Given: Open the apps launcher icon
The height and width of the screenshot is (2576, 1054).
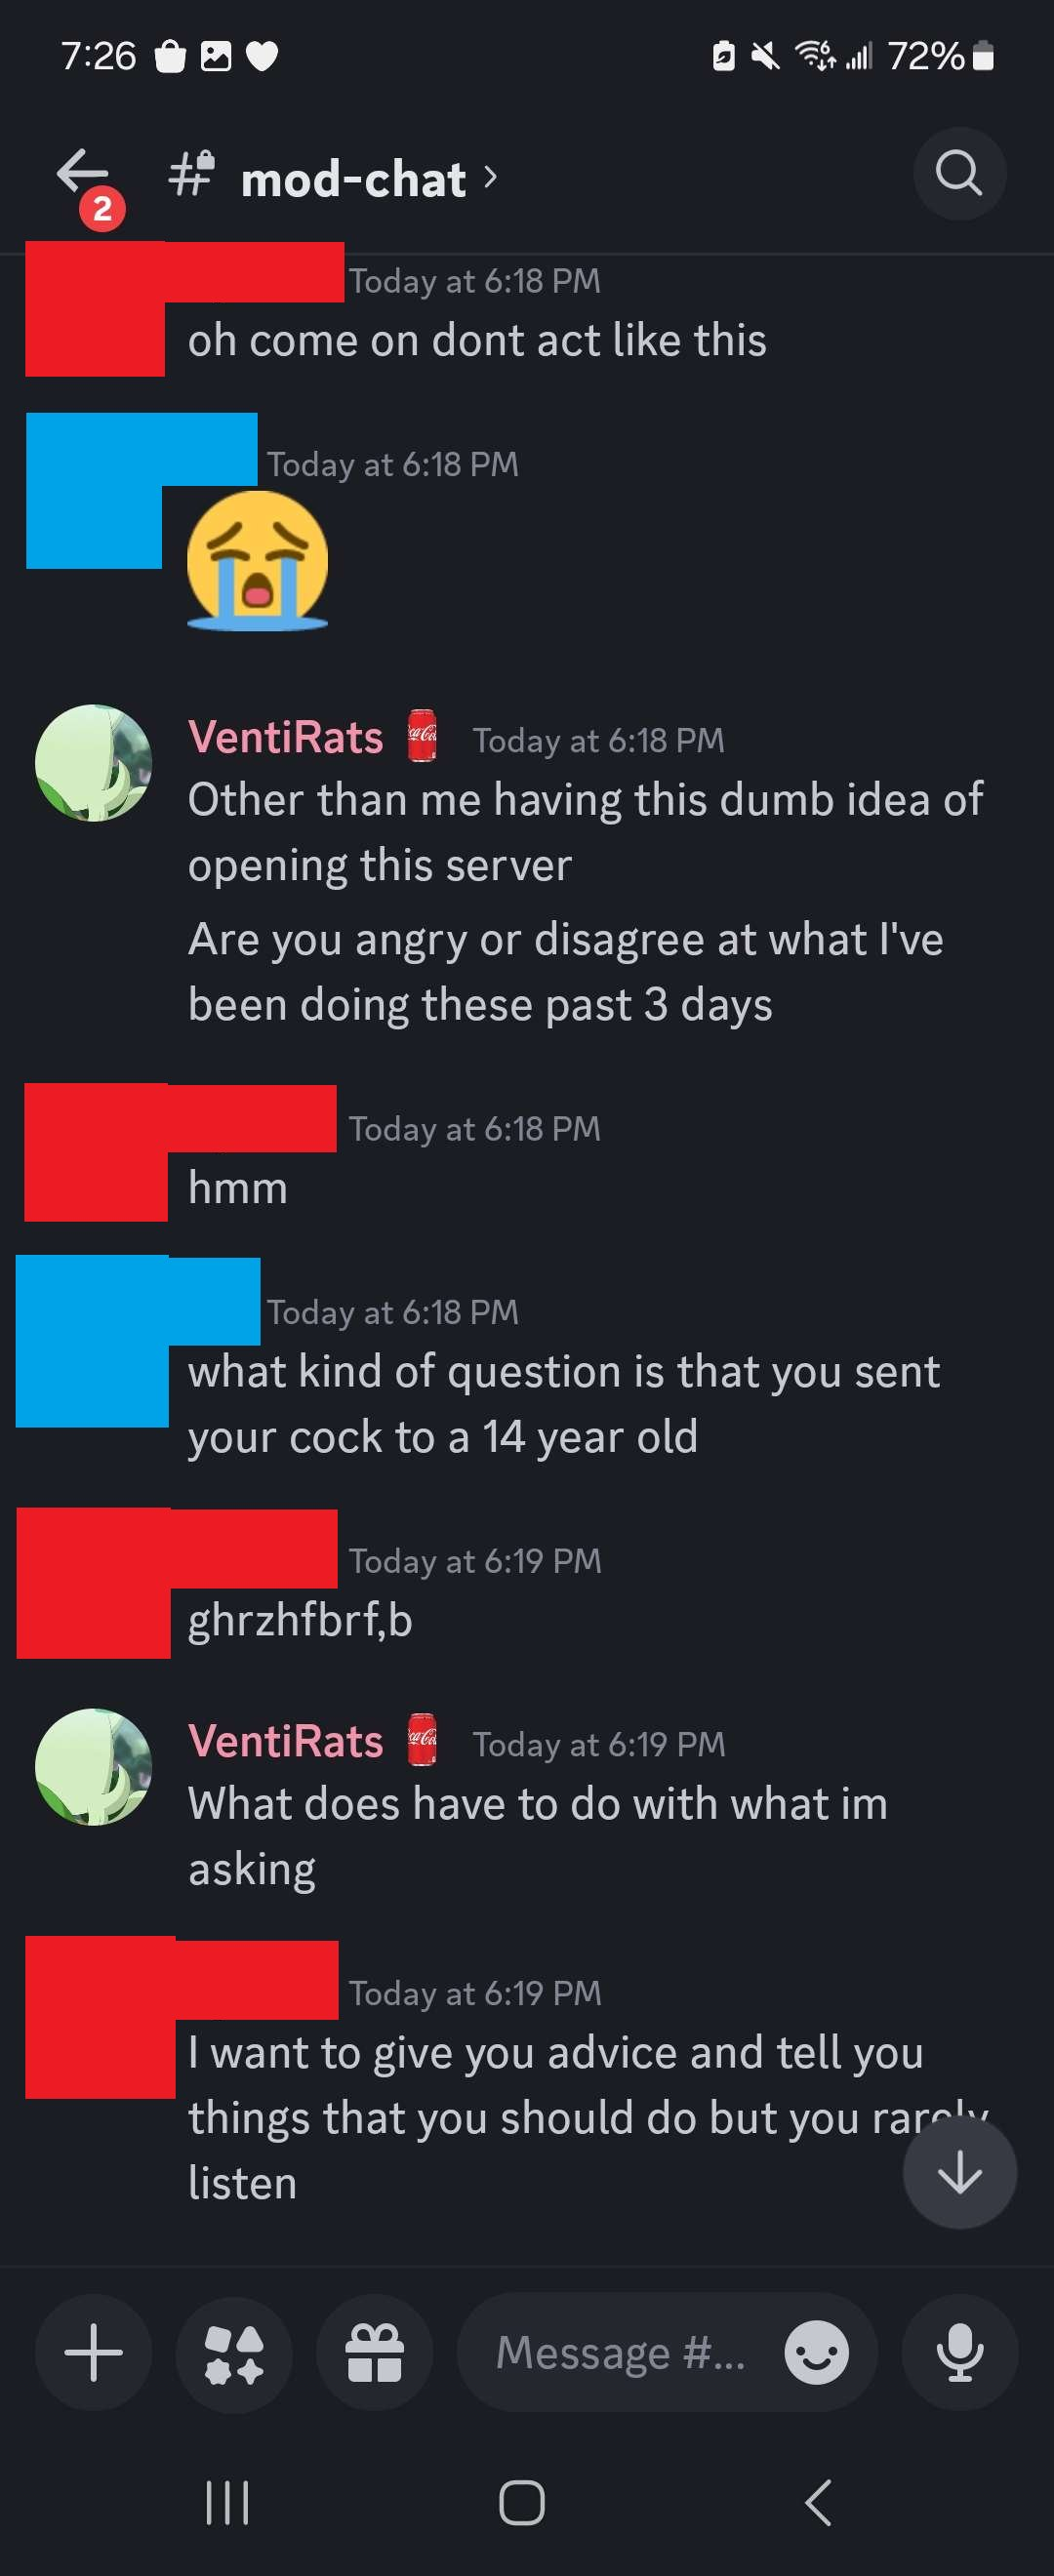Looking at the screenshot, I should click(234, 2352).
